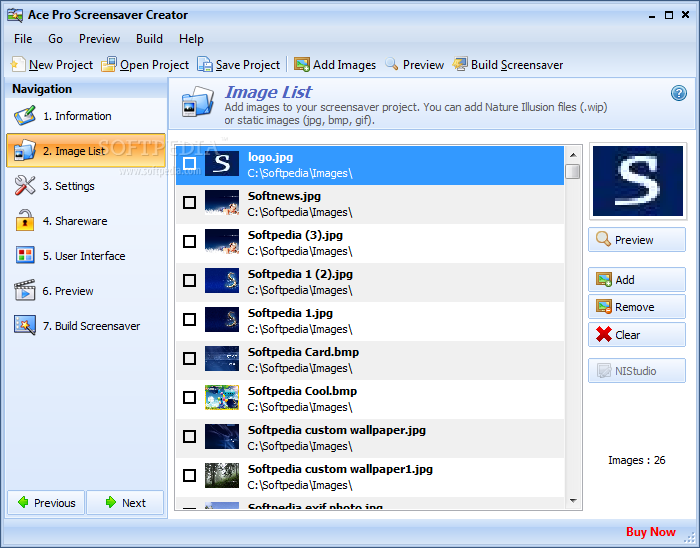
Task: Go to the 1. Information step
Action: [86, 116]
